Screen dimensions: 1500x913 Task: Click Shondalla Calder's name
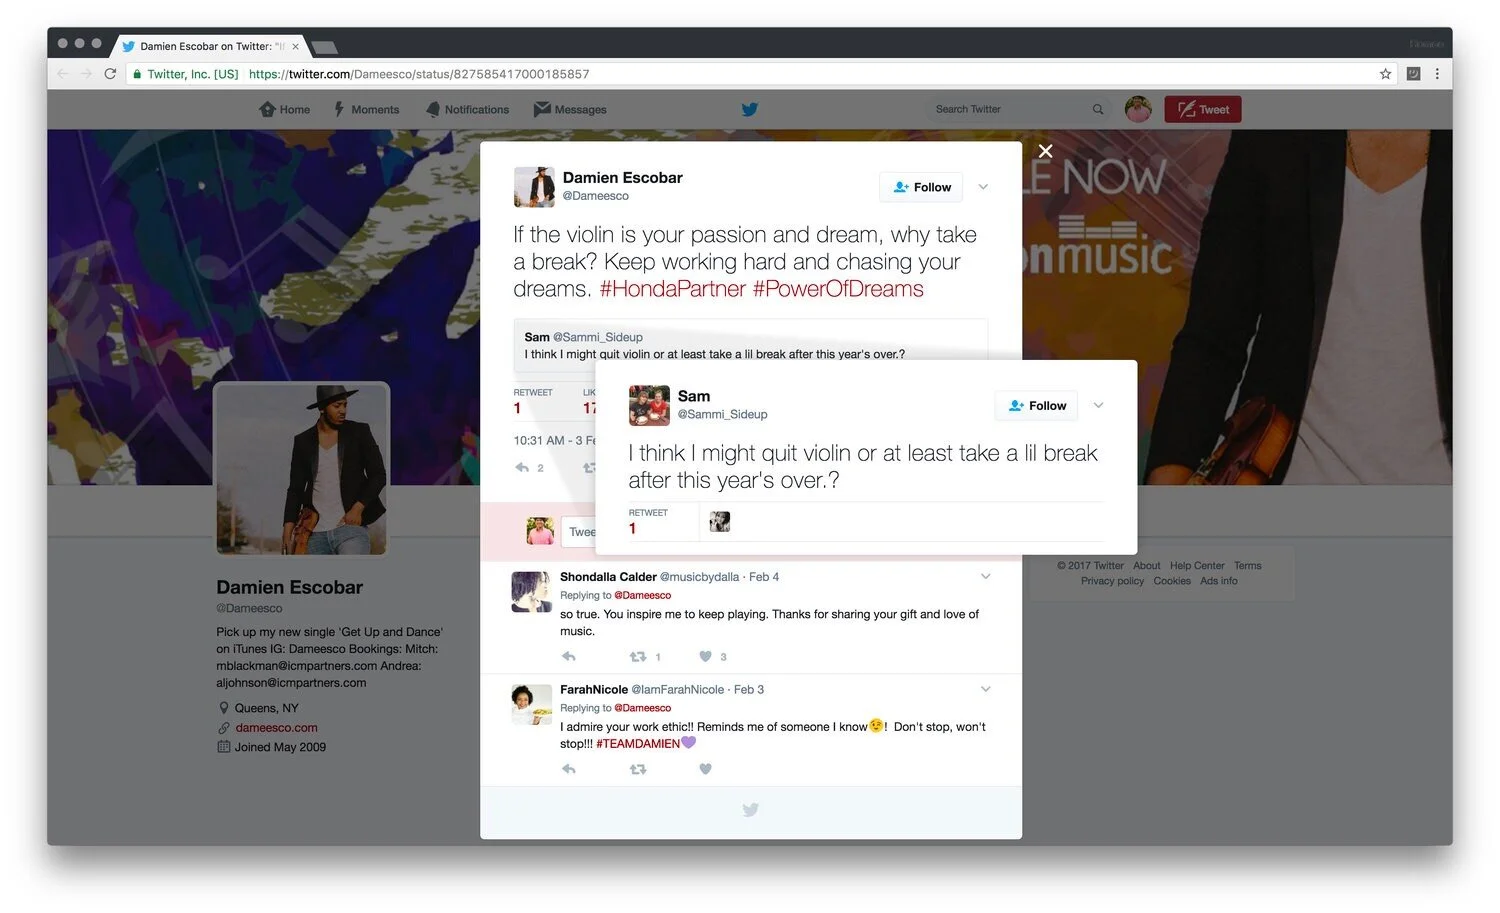click(x=608, y=577)
